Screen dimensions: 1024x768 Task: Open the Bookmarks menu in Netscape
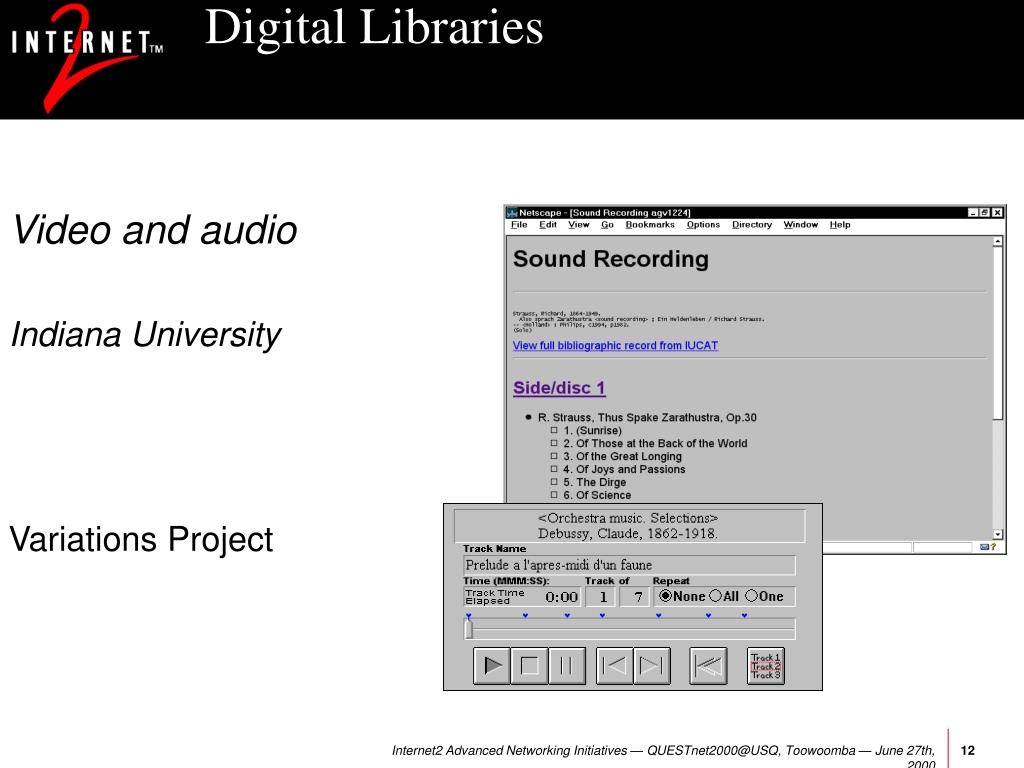pyautogui.click(x=650, y=225)
